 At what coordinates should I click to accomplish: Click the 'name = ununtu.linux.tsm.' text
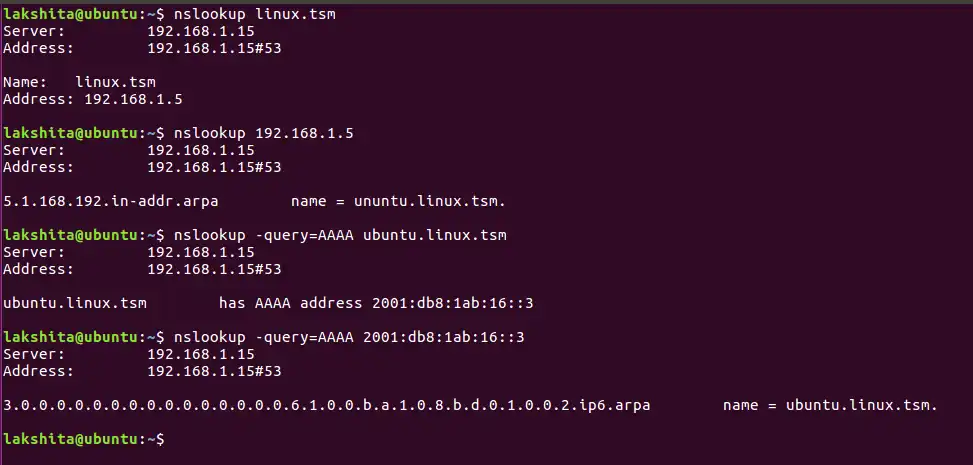(x=398, y=201)
